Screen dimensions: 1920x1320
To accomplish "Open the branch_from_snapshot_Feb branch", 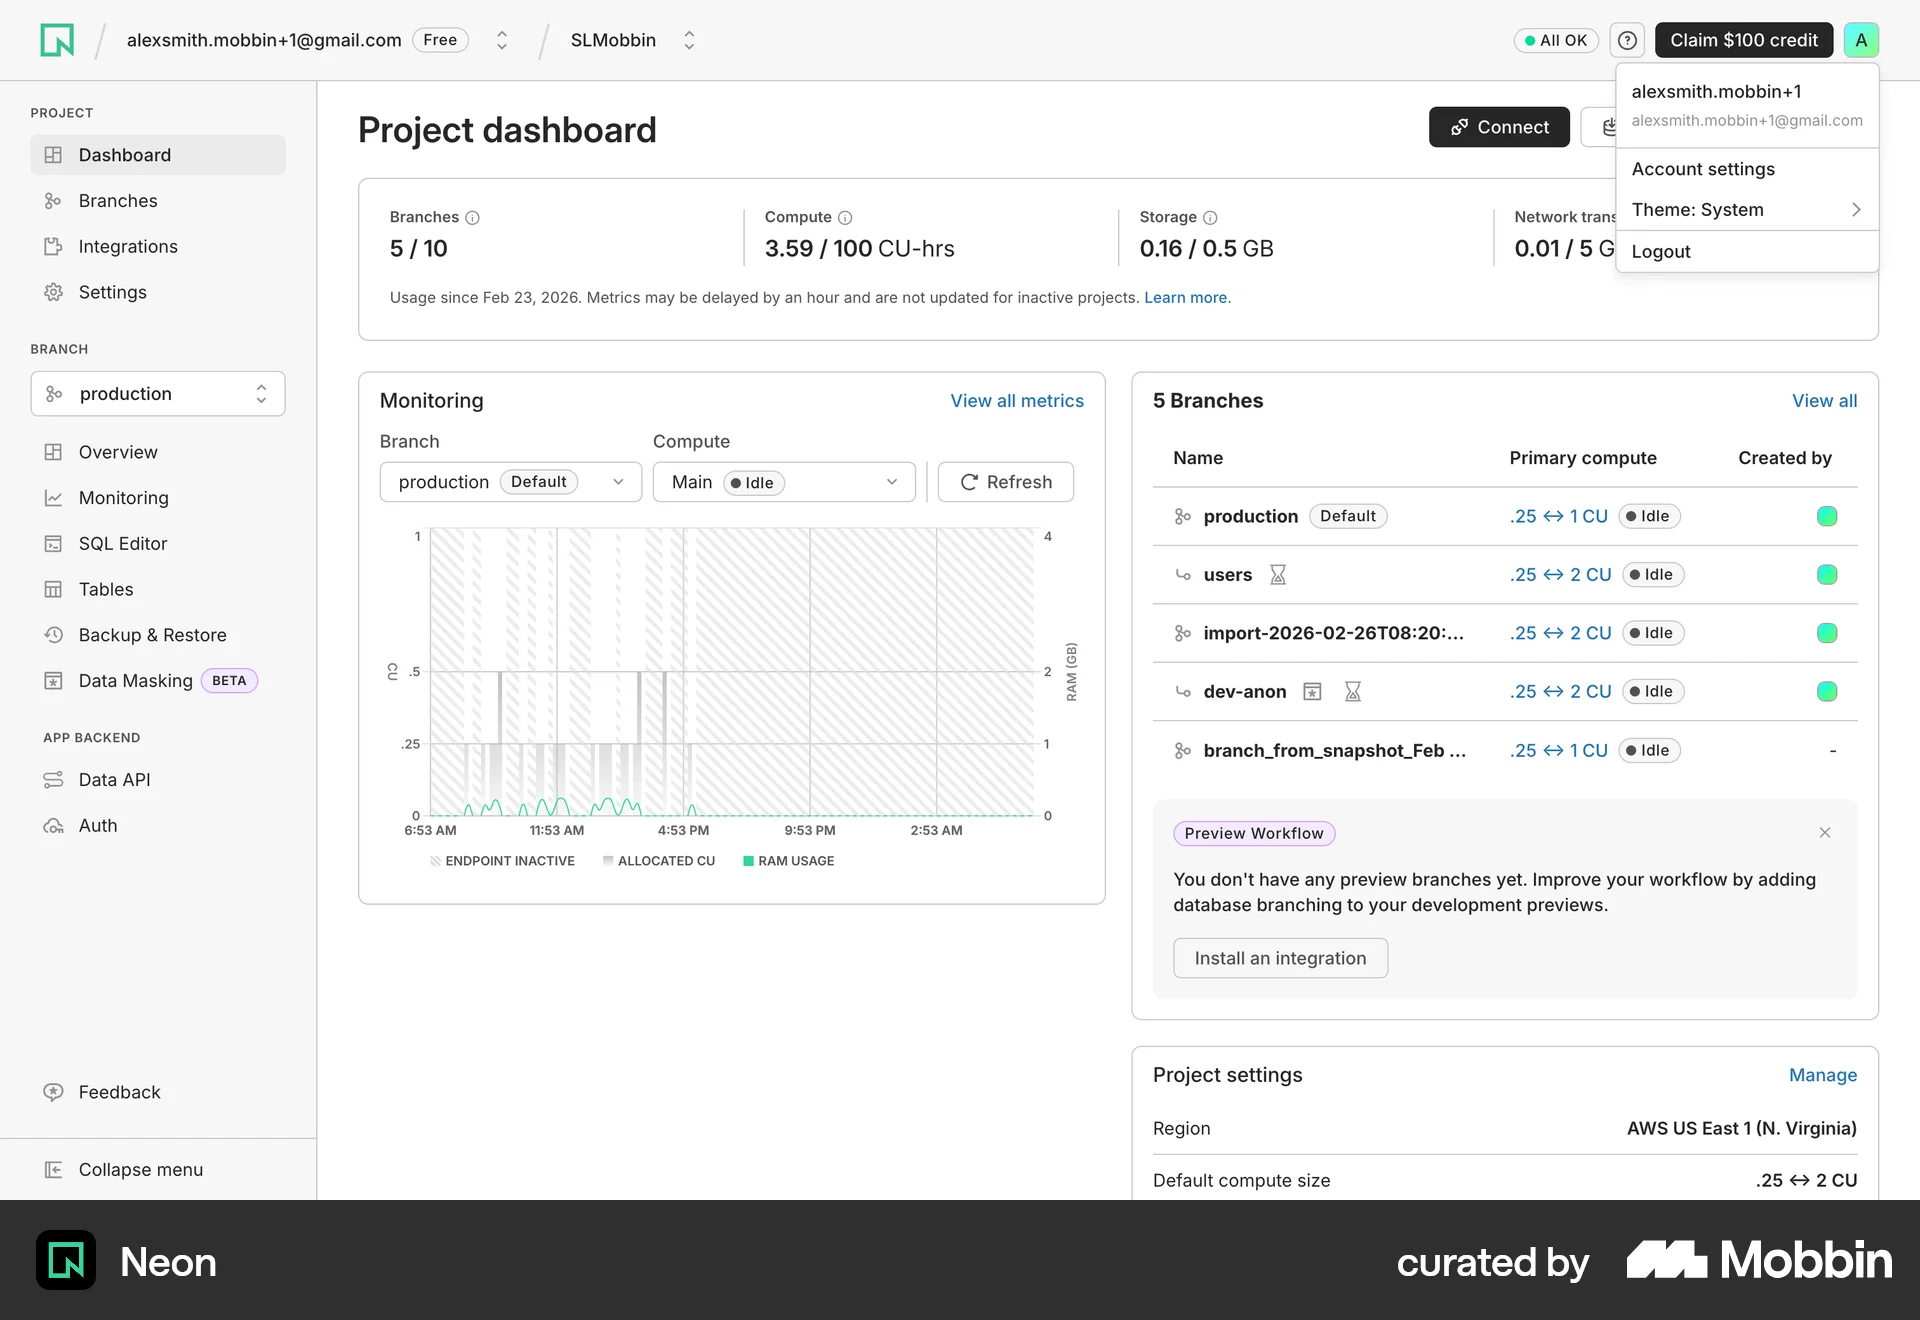I will (x=1505, y=751).
